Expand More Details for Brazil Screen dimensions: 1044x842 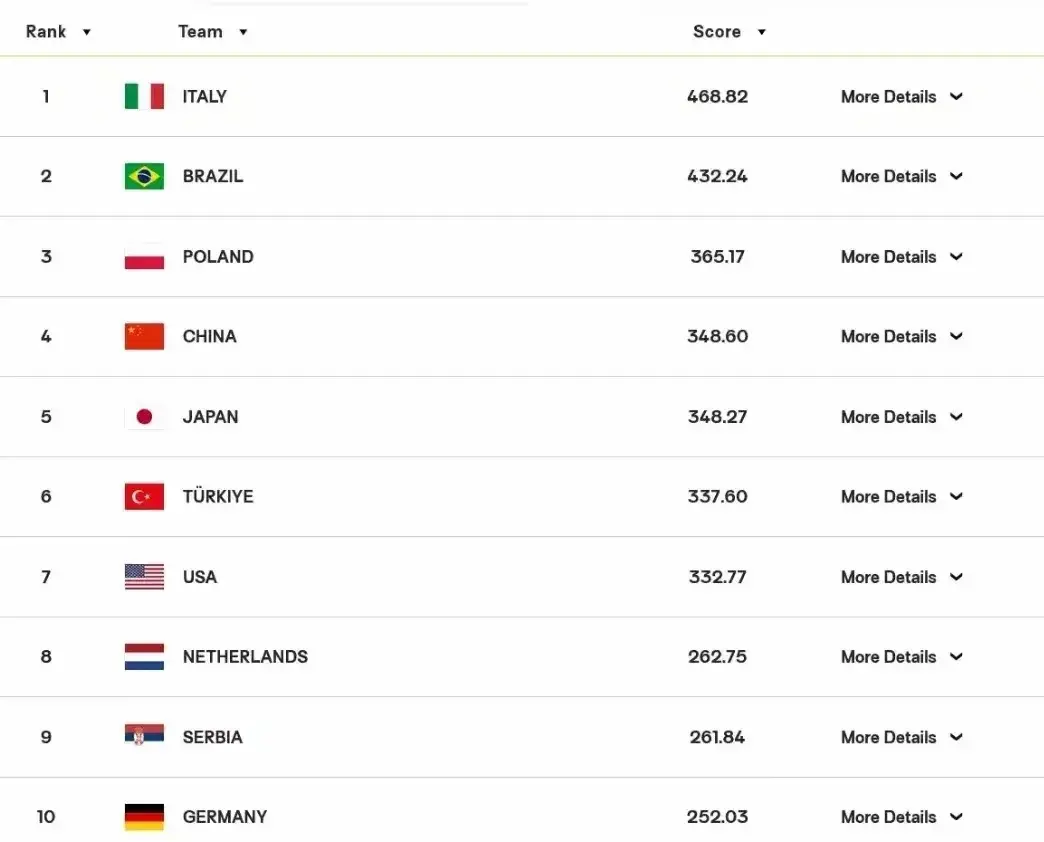[902, 176]
